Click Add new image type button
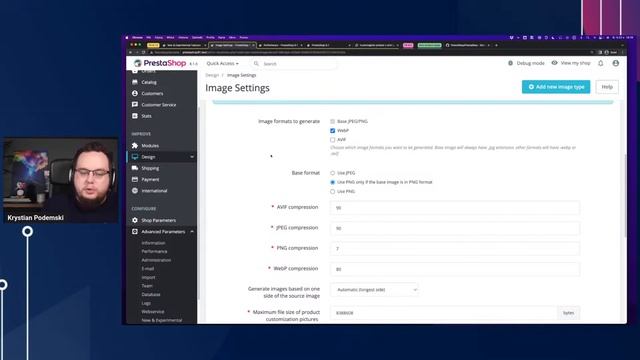640x360 pixels. coord(556,87)
